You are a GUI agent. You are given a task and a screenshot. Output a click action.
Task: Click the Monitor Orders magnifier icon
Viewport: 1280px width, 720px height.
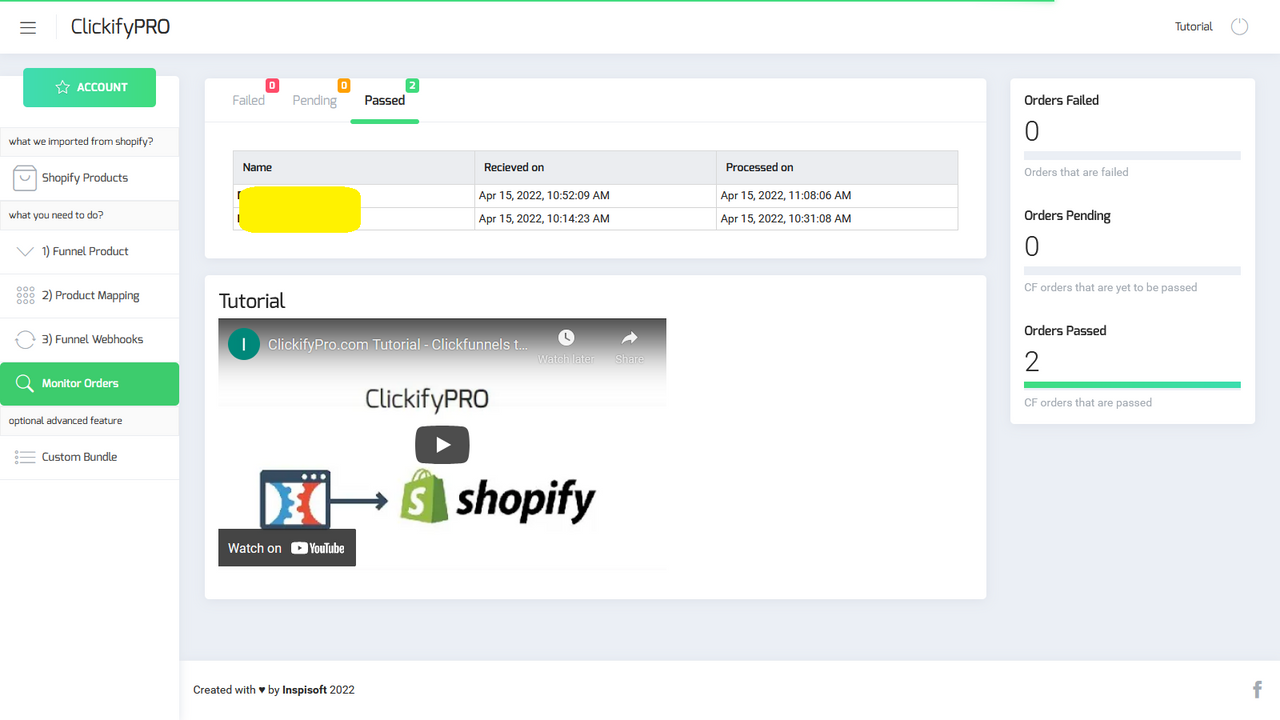25,384
